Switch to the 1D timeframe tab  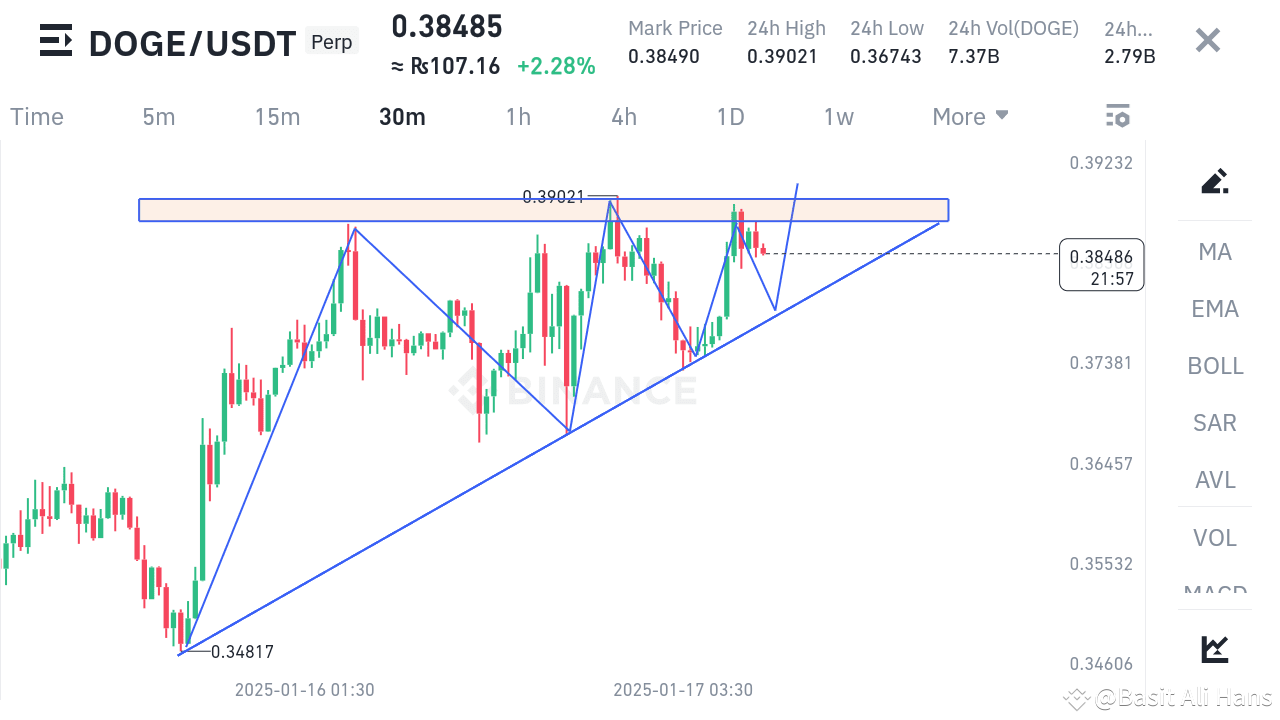[x=730, y=116]
